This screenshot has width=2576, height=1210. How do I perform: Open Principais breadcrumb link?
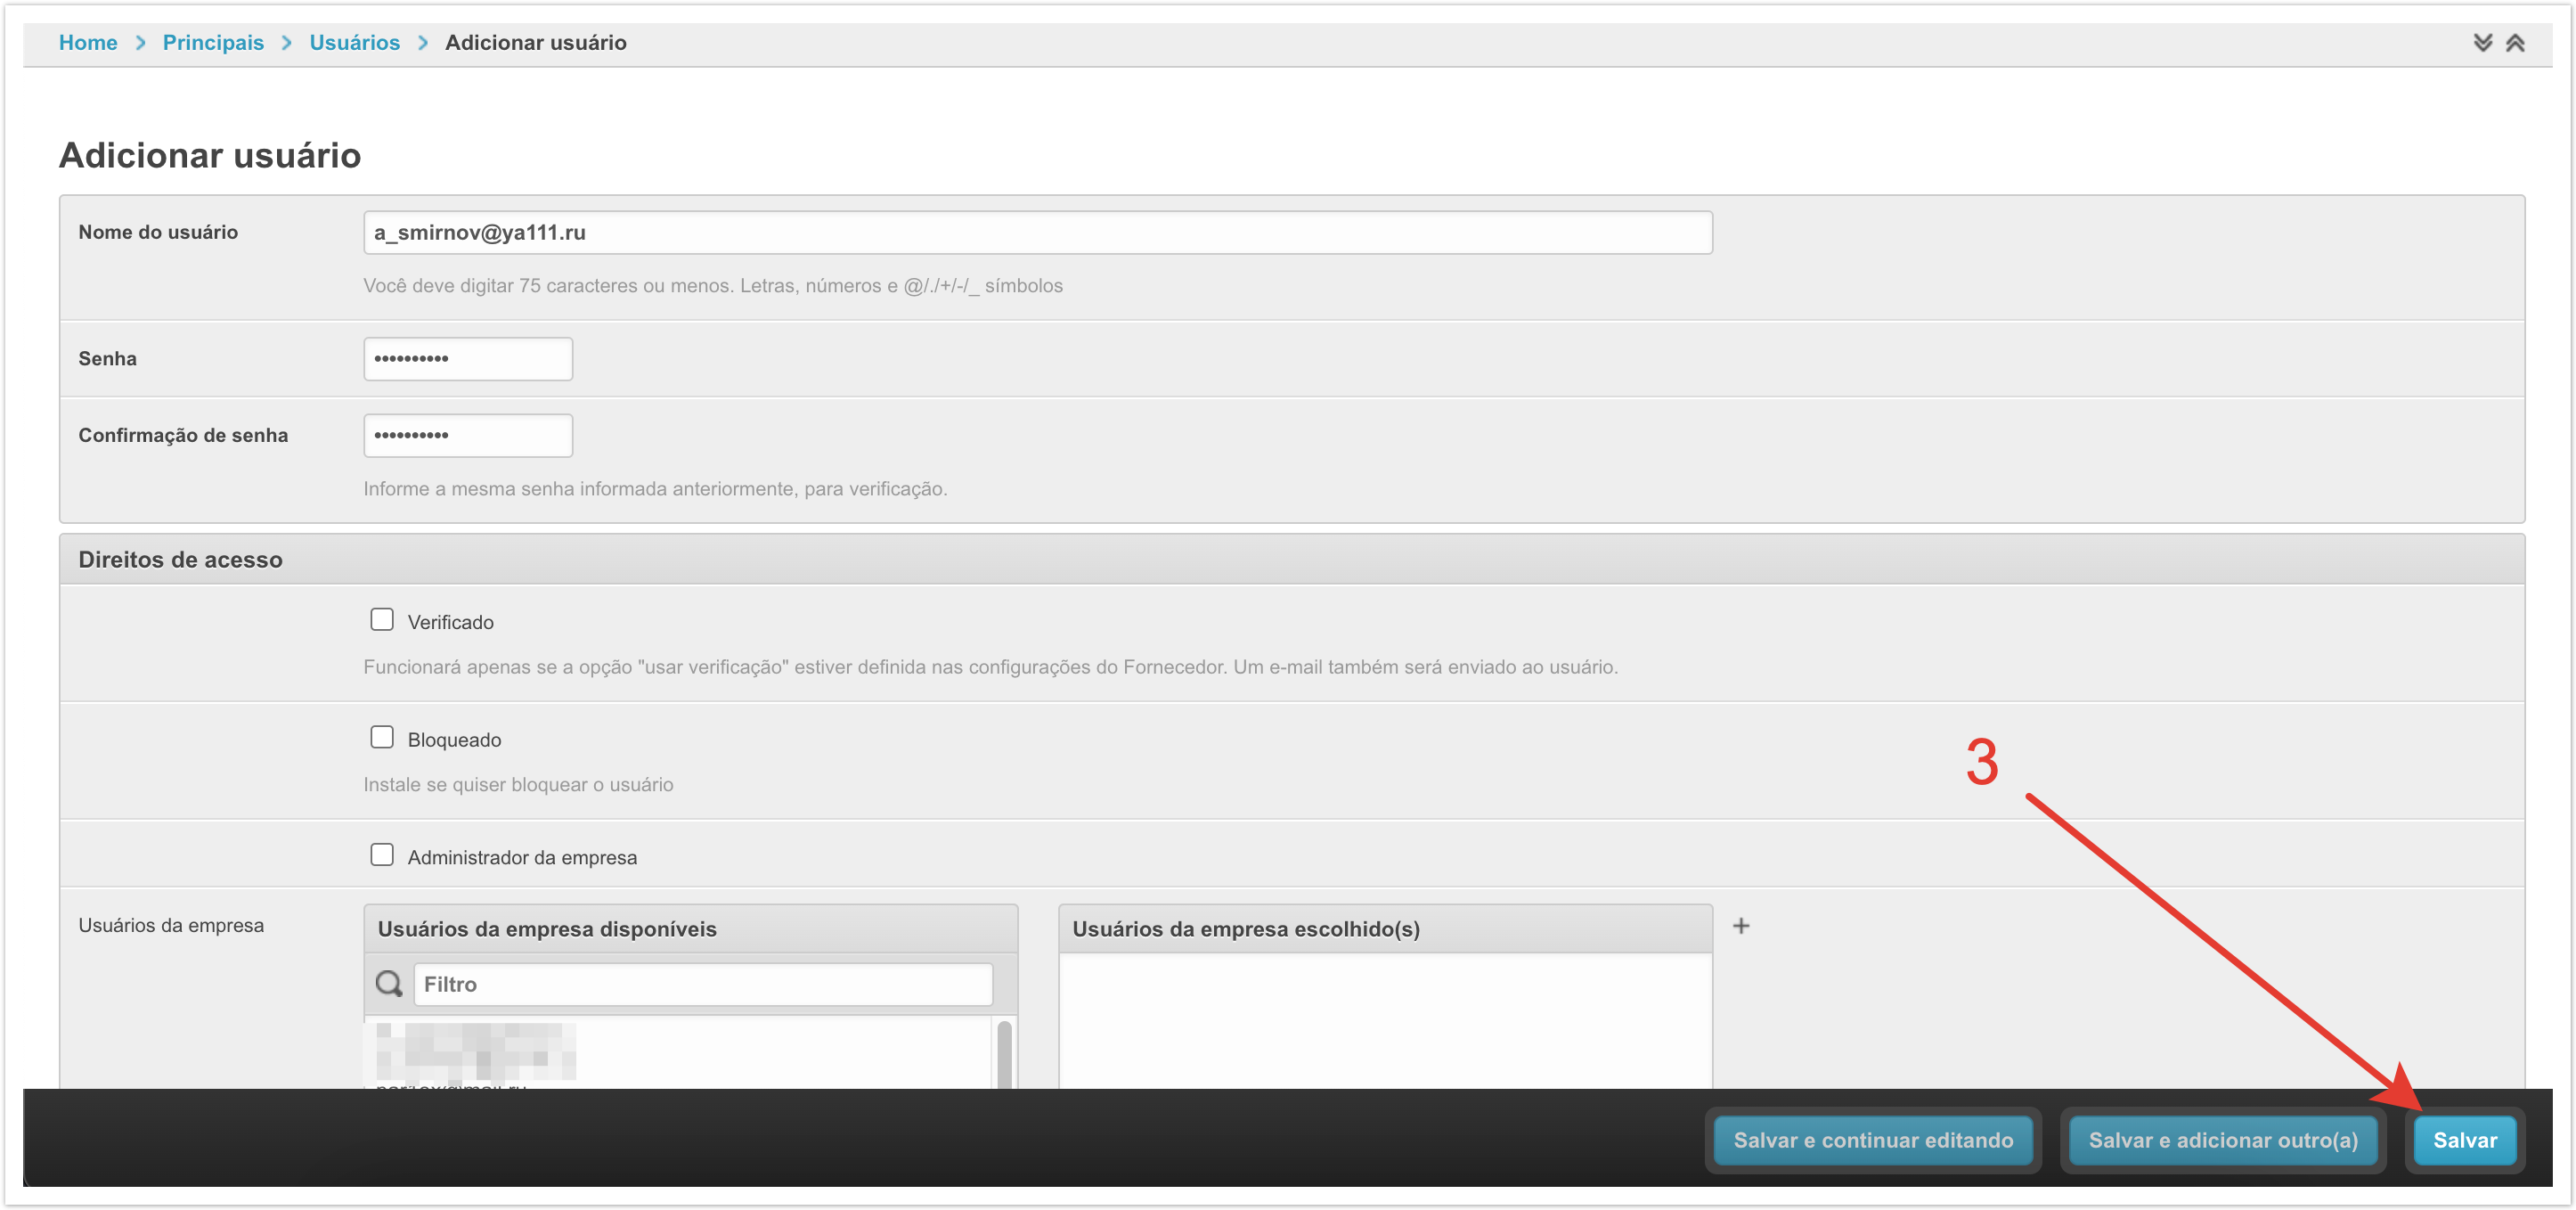213,42
